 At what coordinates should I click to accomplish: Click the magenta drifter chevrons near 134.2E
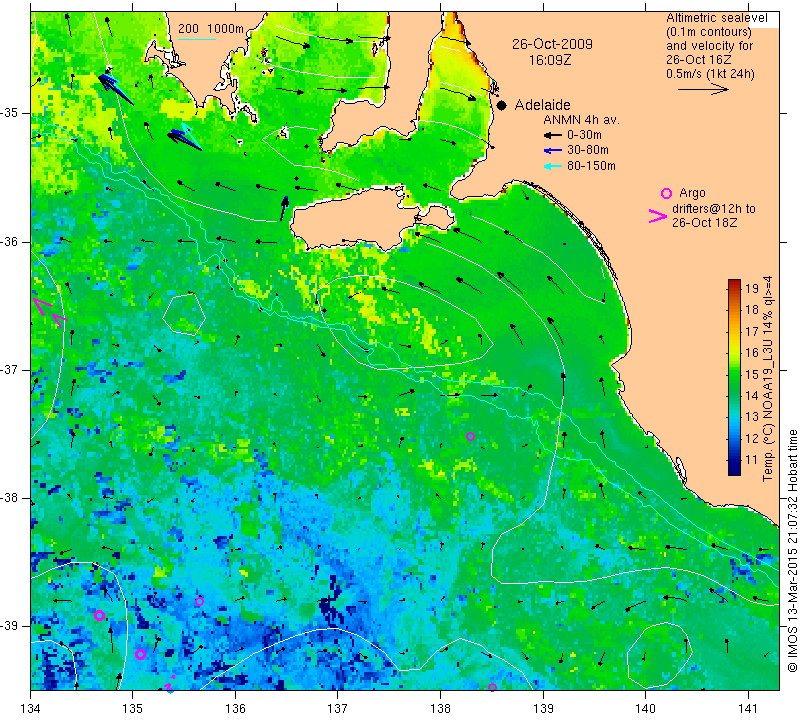pos(49,312)
